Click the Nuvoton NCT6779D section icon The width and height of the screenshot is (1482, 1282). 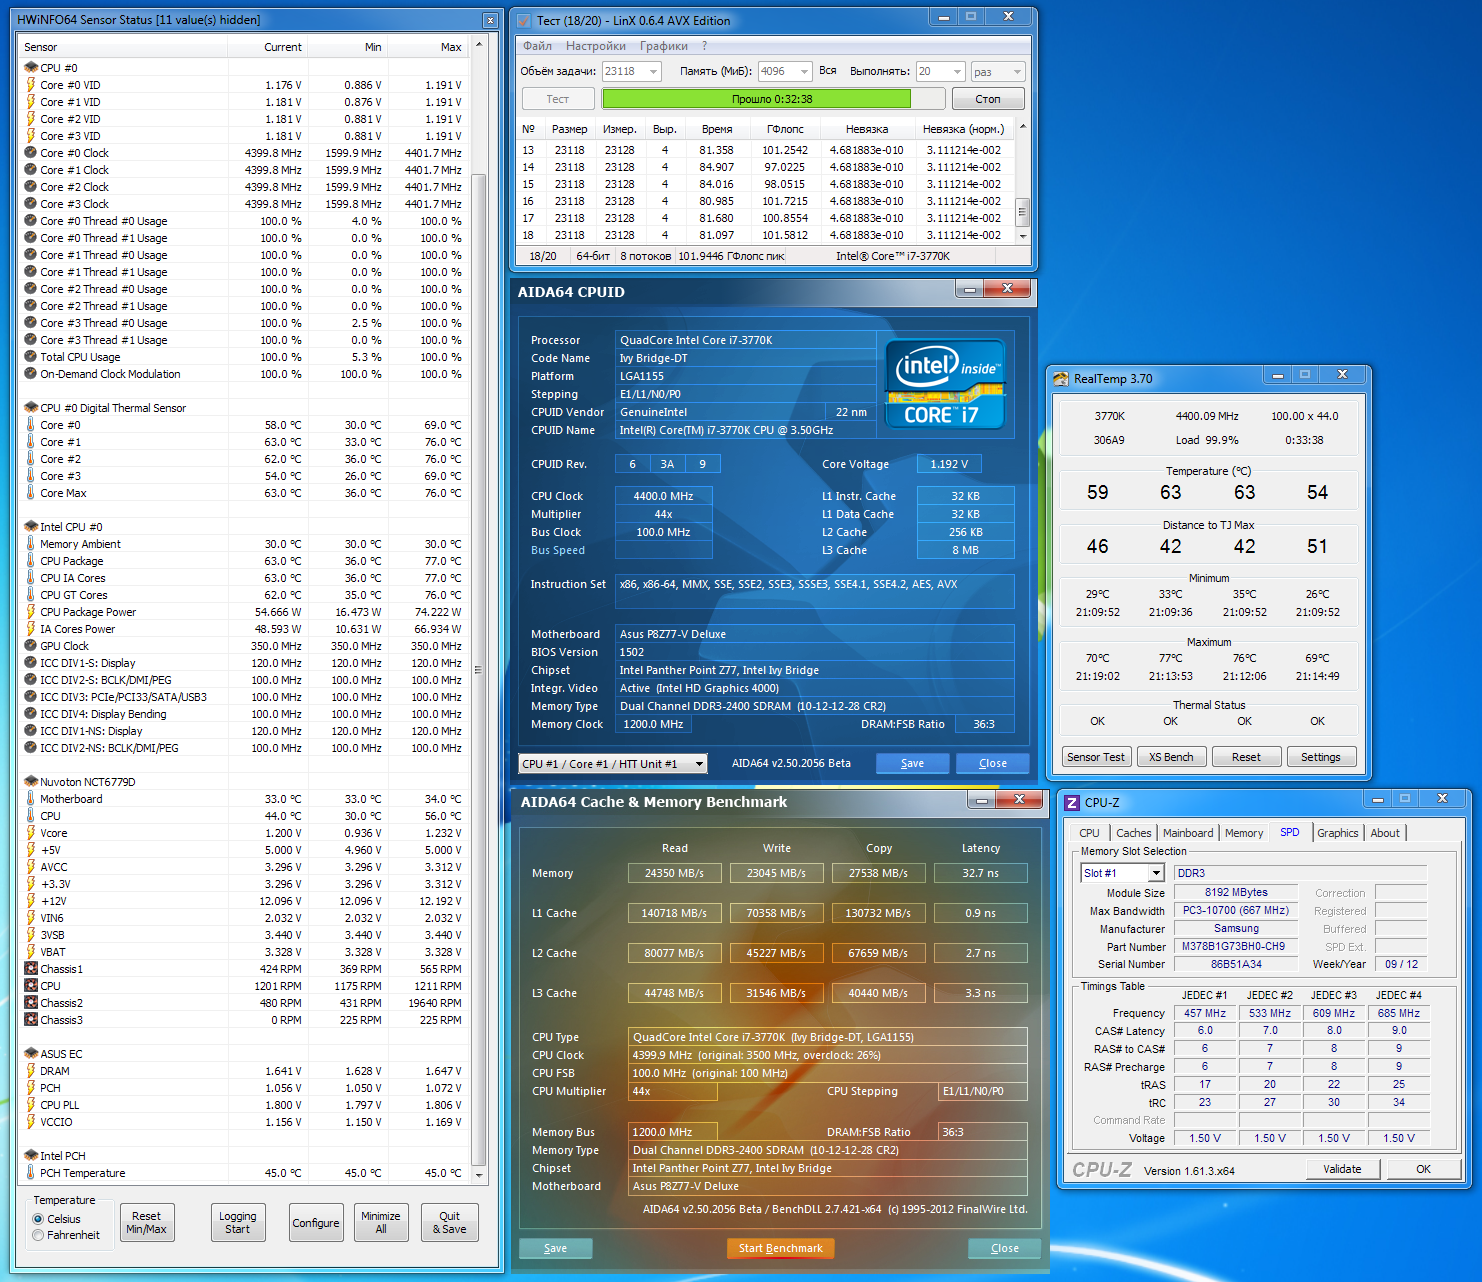[31, 782]
